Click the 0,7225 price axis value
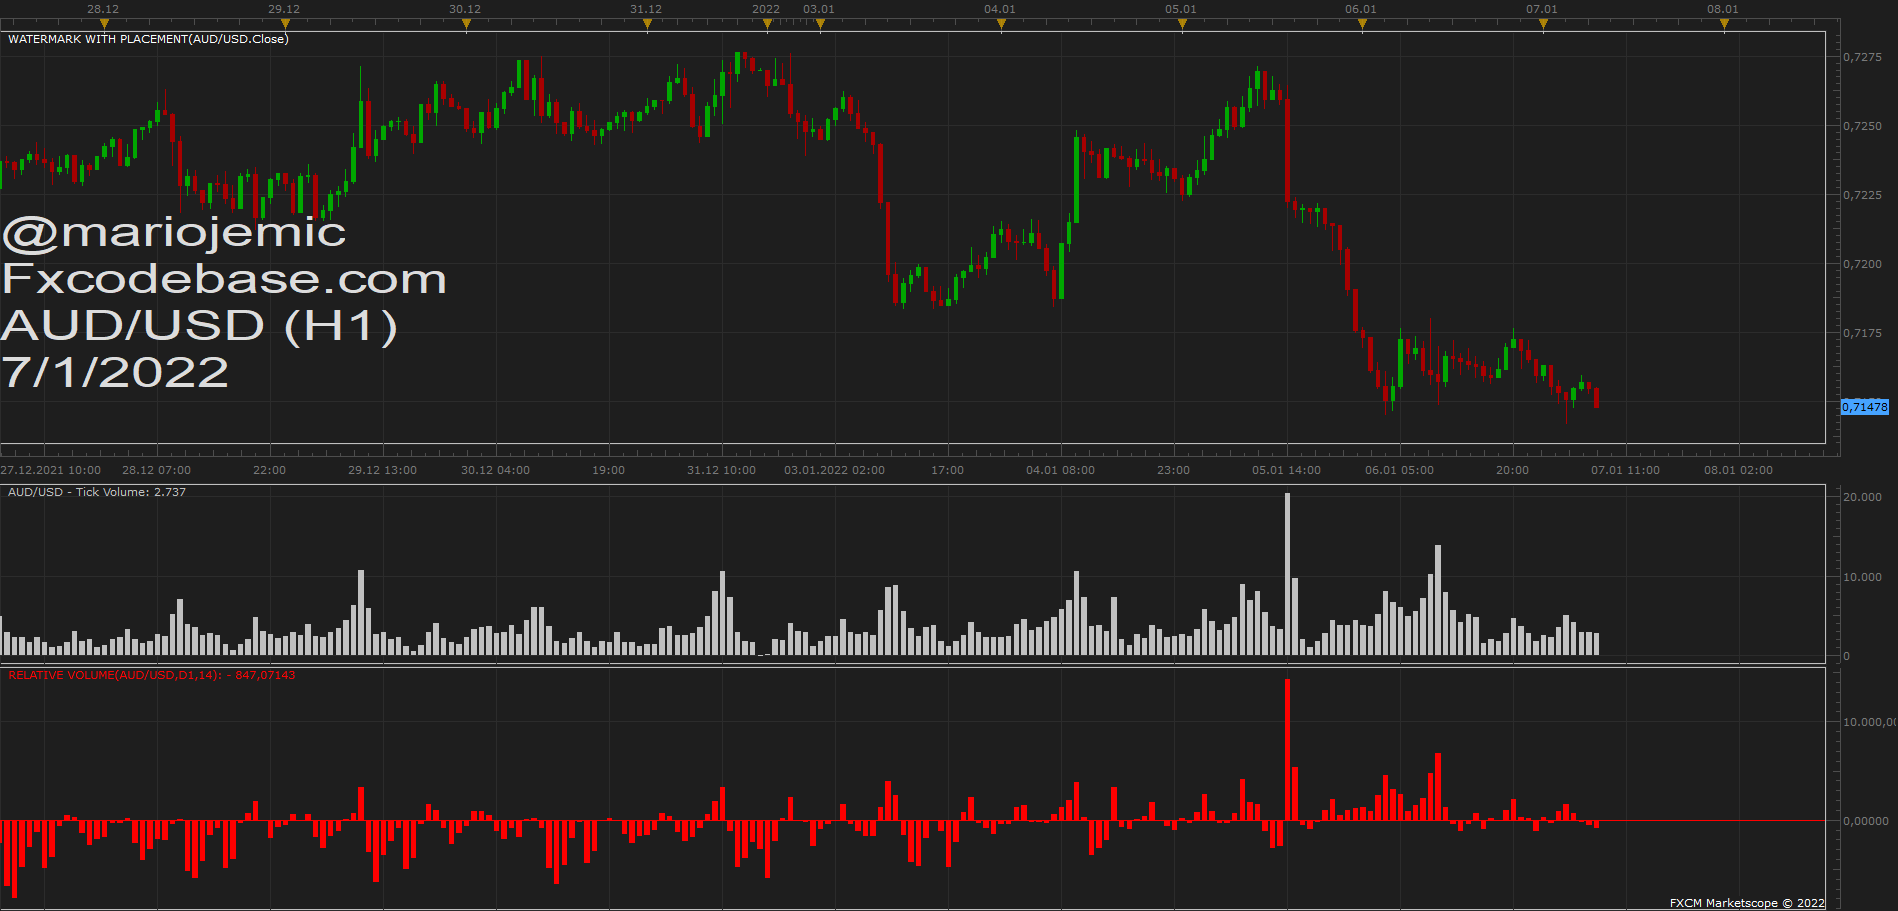Viewport: 1898px width, 911px height. (x=1862, y=195)
